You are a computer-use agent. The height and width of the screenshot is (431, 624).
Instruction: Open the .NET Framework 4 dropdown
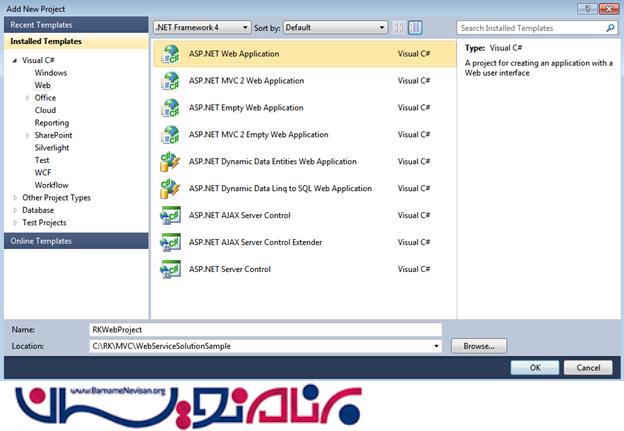tap(202, 27)
